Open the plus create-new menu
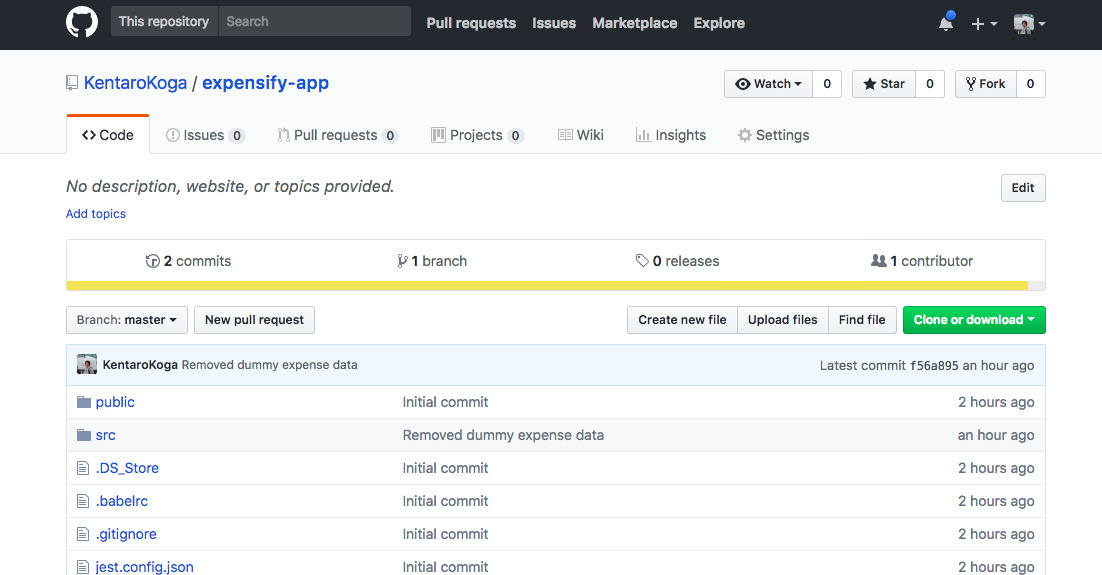1102x575 pixels. [x=983, y=23]
